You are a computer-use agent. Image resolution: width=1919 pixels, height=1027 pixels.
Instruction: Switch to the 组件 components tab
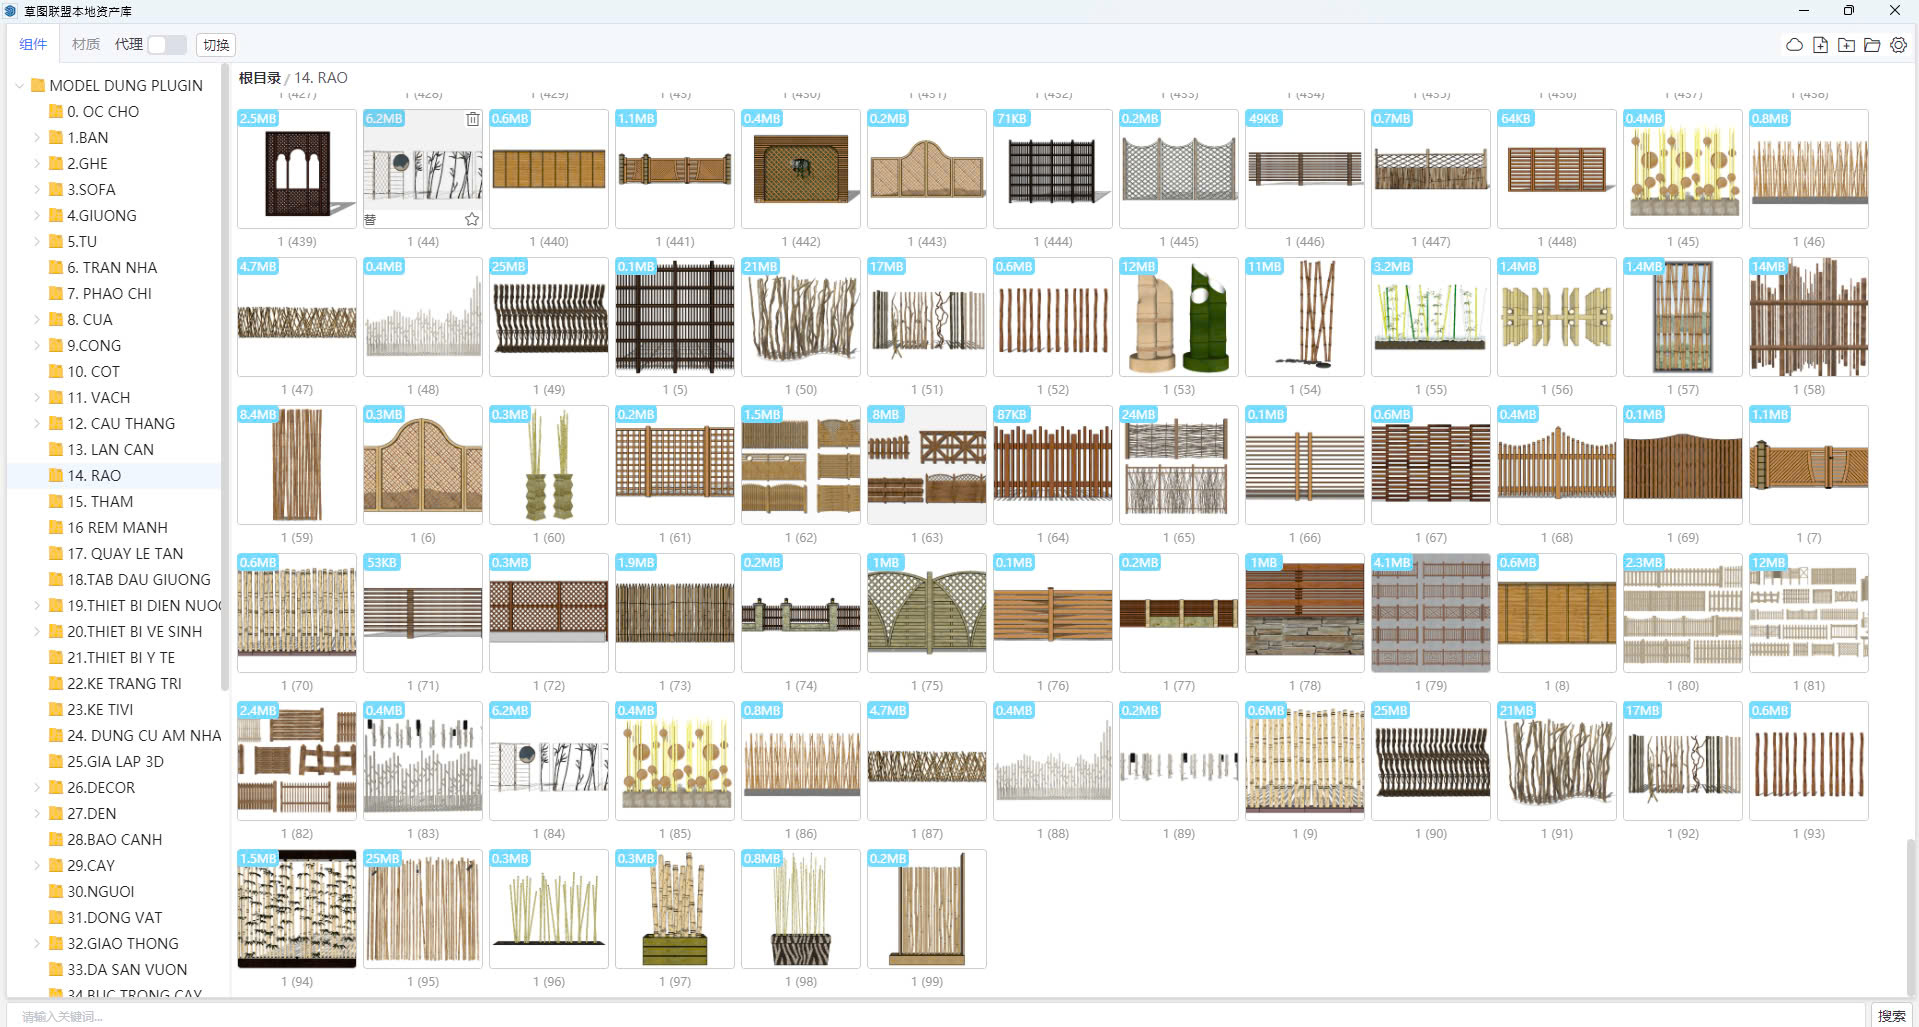[33, 45]
